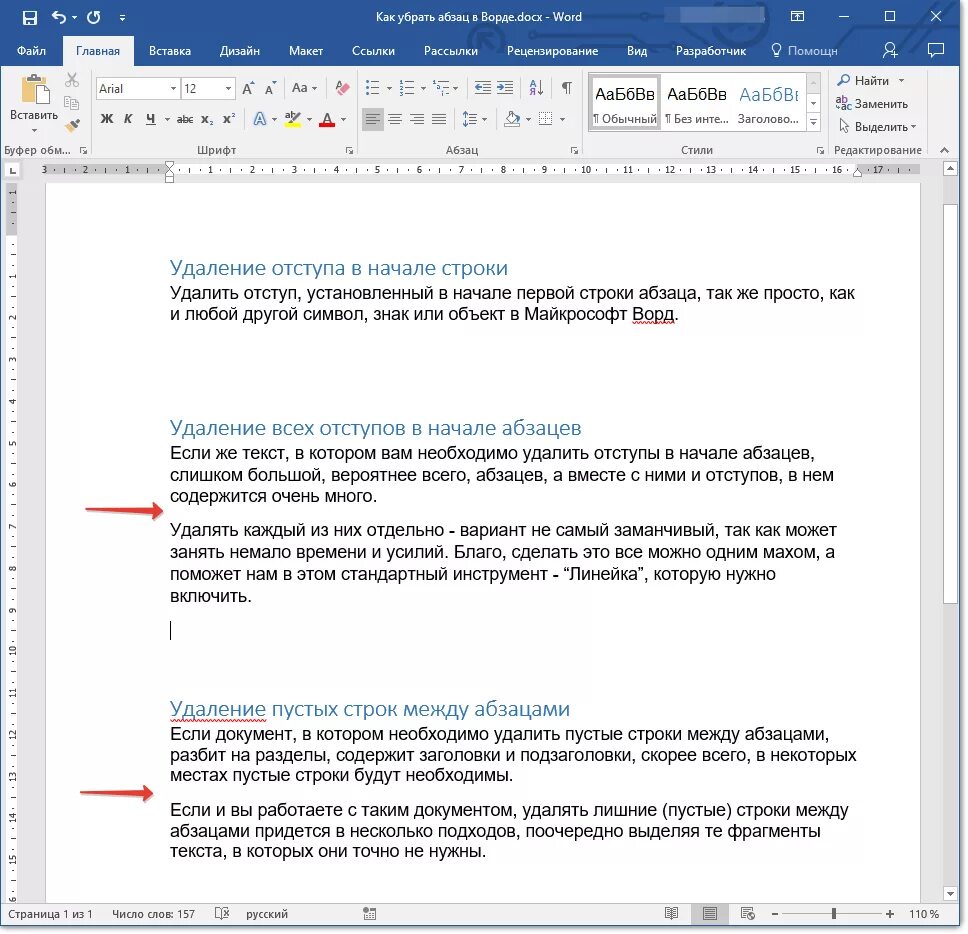The width and height of the screenshot is (968, 934).
Task: Align text to the right
Action: [x=417, y=119]
